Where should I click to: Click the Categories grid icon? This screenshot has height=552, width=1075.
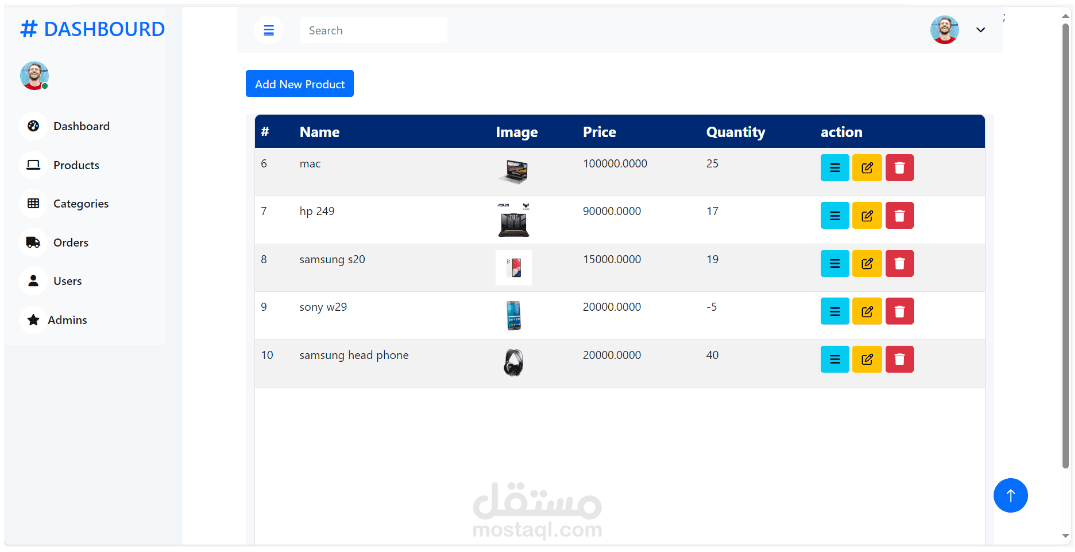33,204
